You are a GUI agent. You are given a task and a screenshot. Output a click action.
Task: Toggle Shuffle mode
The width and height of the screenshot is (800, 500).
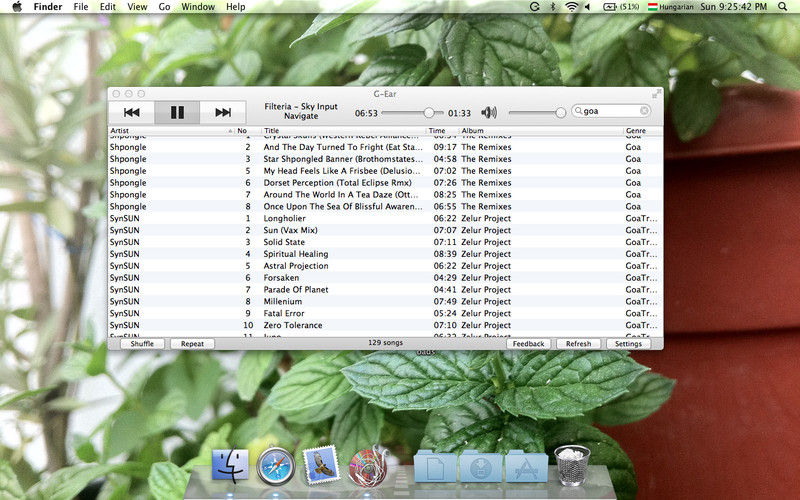tap(142, 344)
